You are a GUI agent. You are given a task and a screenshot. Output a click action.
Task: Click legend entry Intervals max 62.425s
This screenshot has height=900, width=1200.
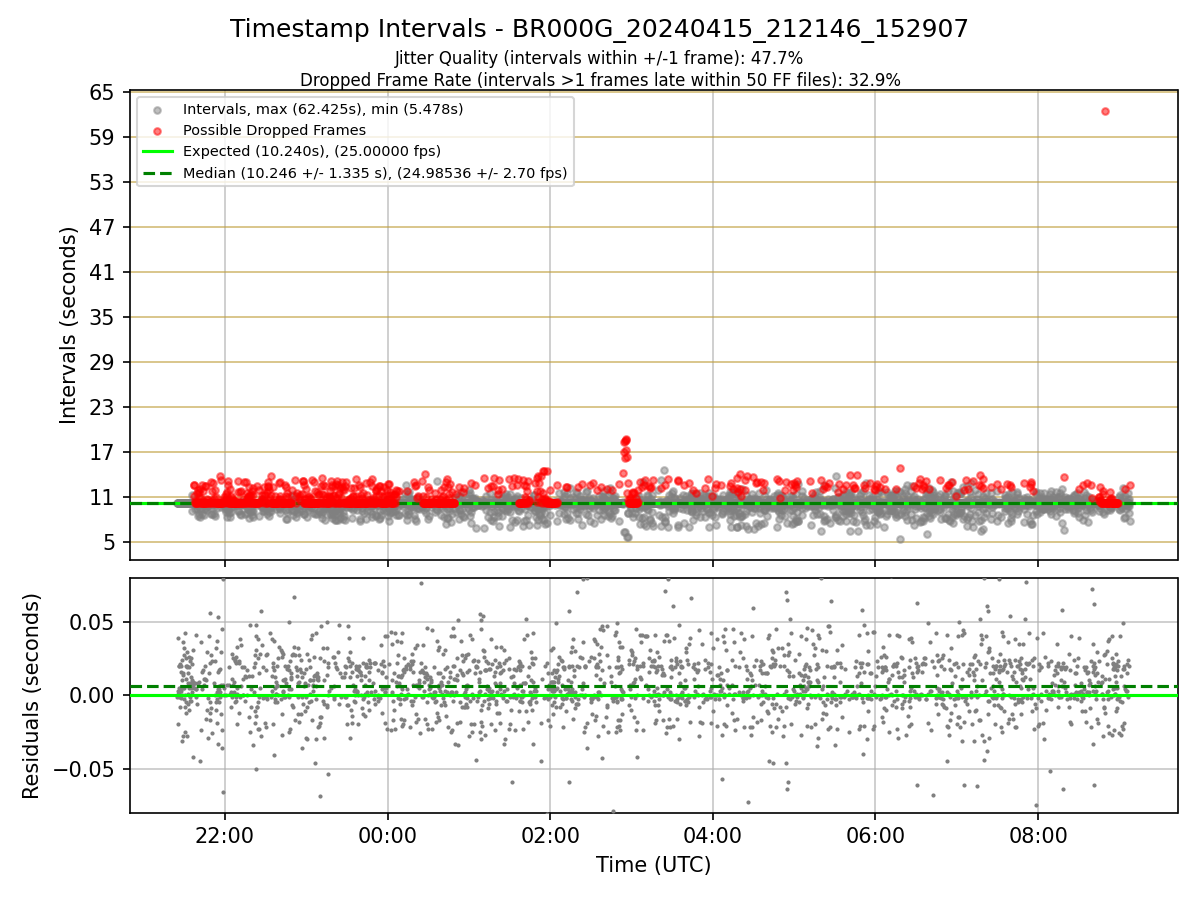pos(323,108)
